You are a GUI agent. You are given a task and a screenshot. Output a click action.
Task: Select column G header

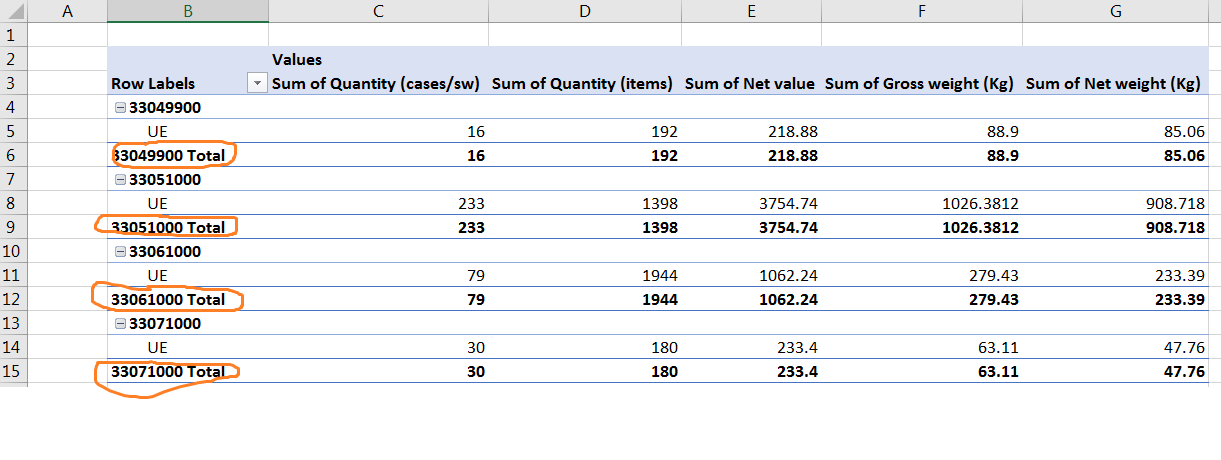point(1116,12)
